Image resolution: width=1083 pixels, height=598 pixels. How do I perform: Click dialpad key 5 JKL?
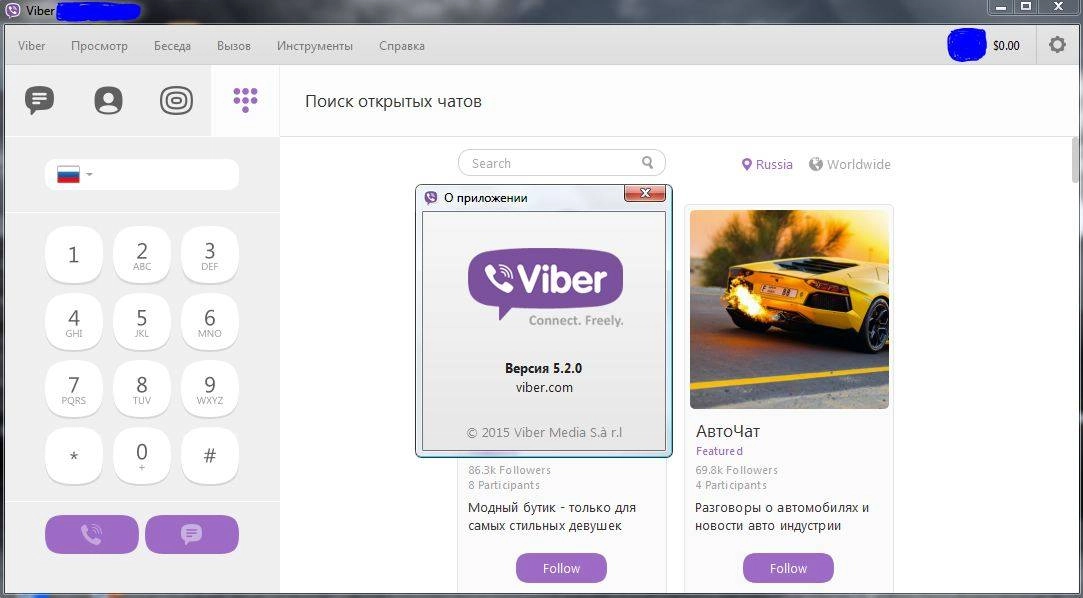[x=142, y=322]
